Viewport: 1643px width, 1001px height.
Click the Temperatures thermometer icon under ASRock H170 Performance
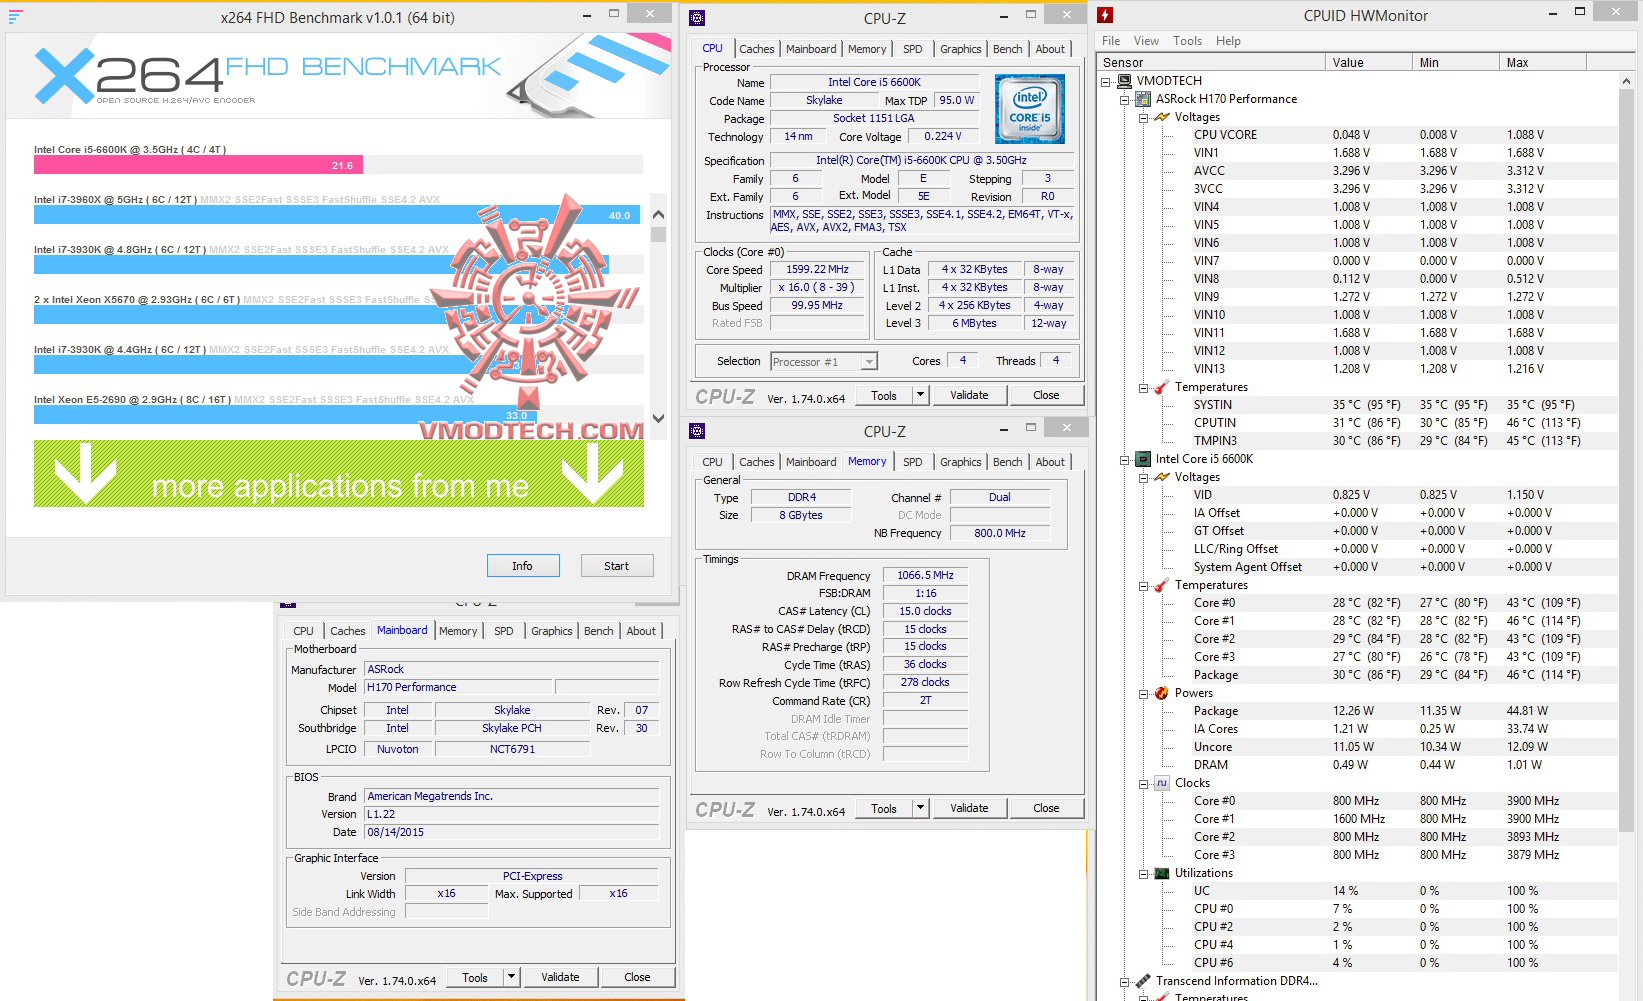pyautogui.click(x=1162, y=387)
